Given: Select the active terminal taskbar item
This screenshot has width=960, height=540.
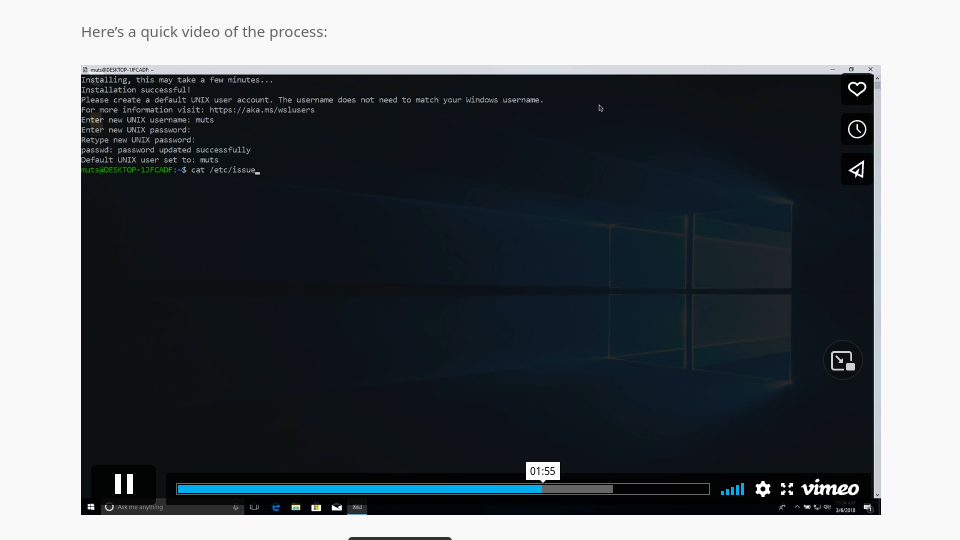Looking at the screenshot, I should [x=357, y=508].
